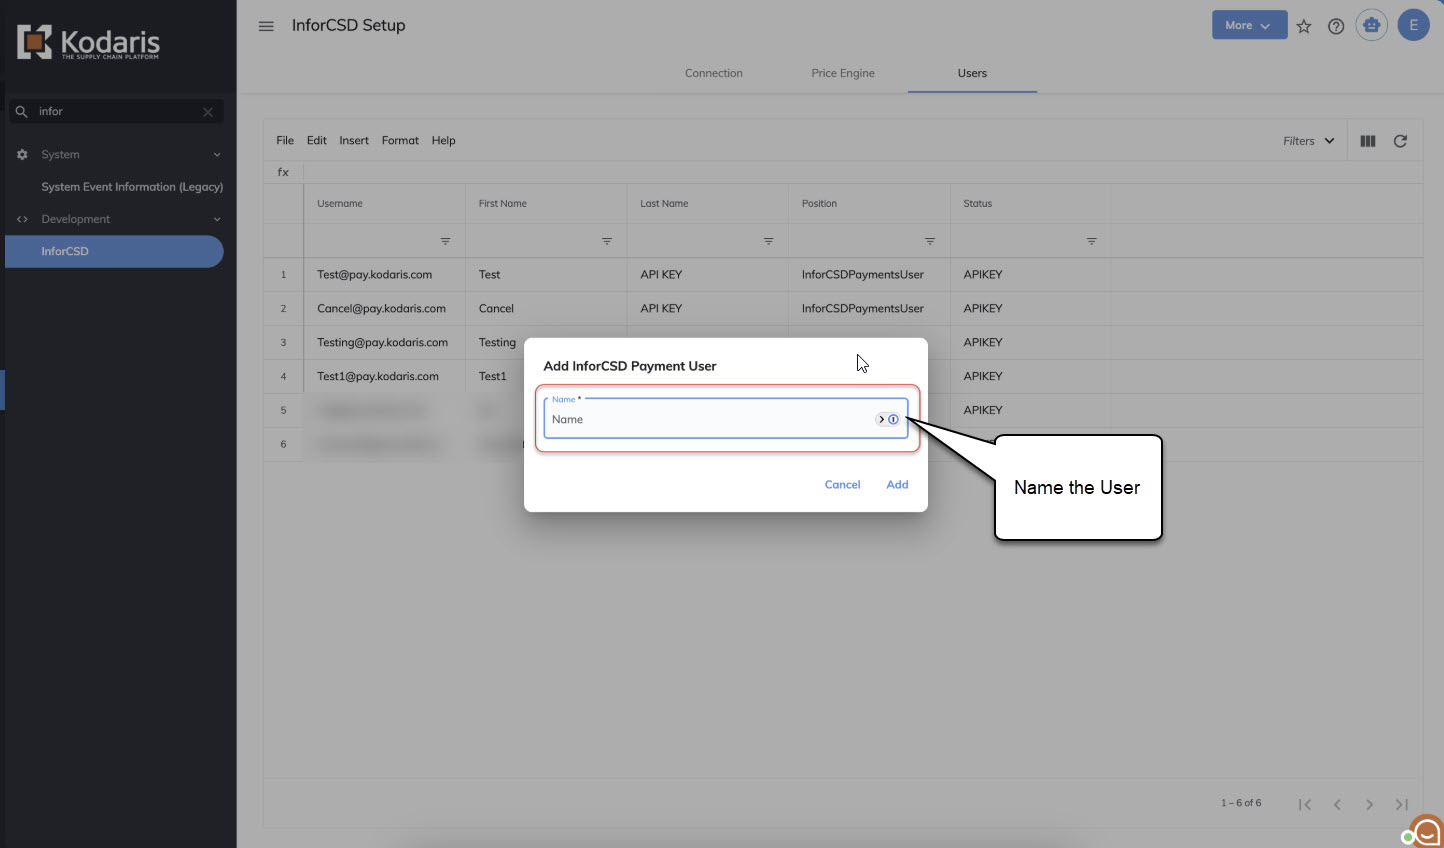Select row 1 Position InforCSDPaymentsUser
The height and width of the screenshot is (848, 1444).
[x=869, y=274]
